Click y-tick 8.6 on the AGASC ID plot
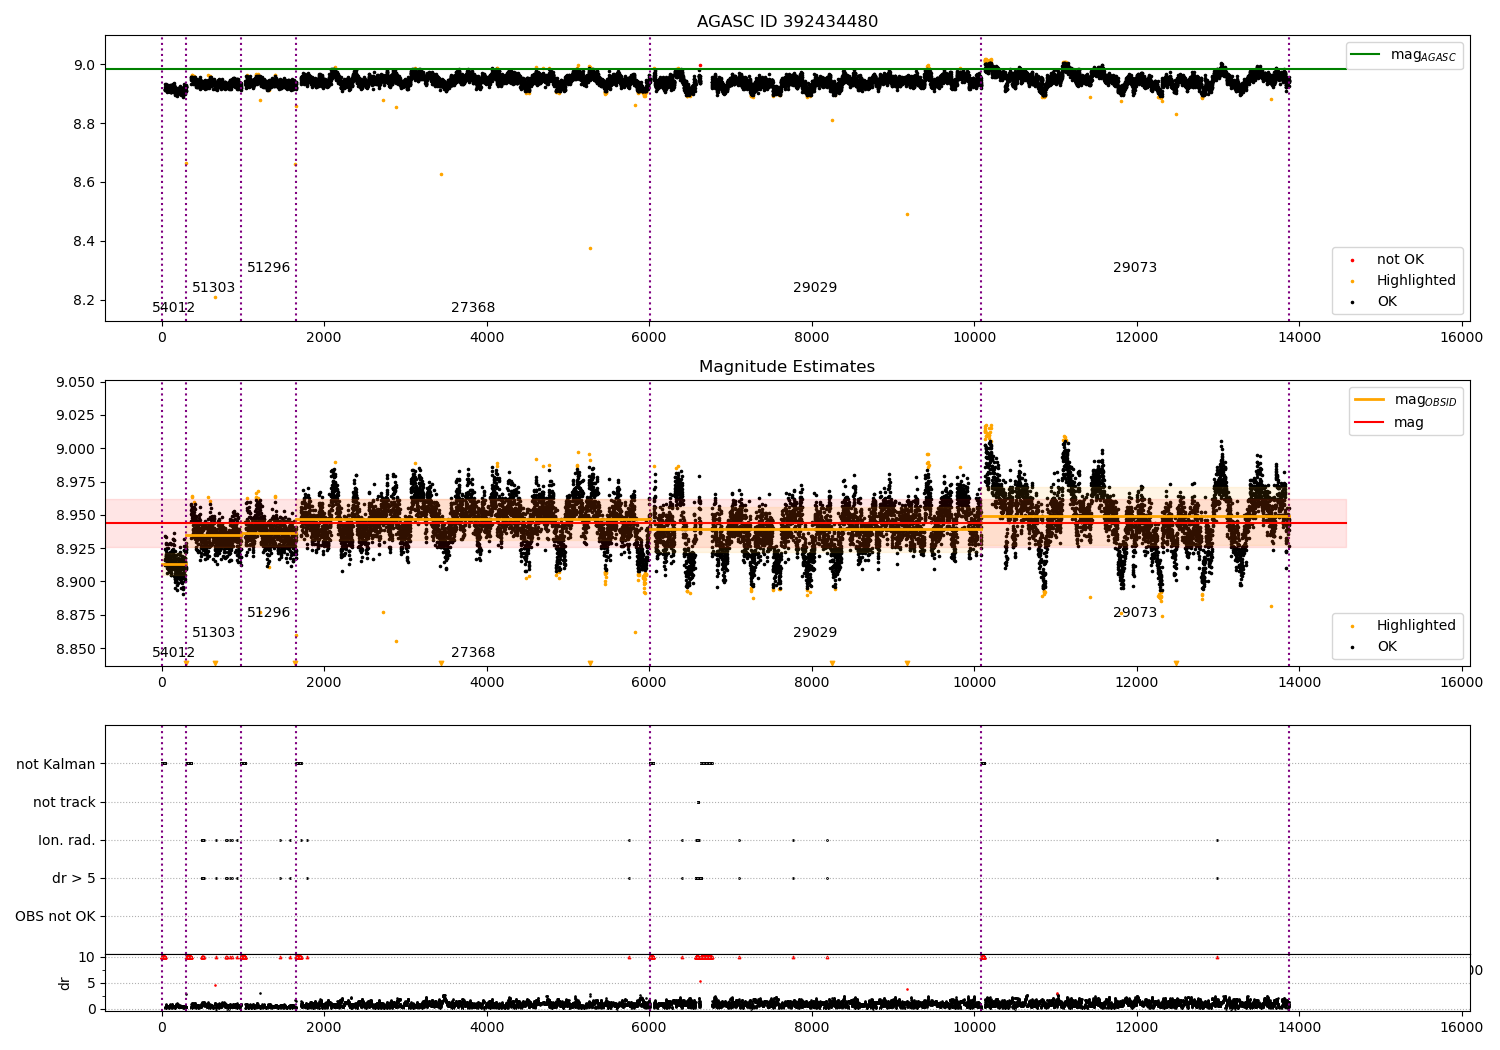The width and height of the screenshot is (1500, 1050). (83, 183)
